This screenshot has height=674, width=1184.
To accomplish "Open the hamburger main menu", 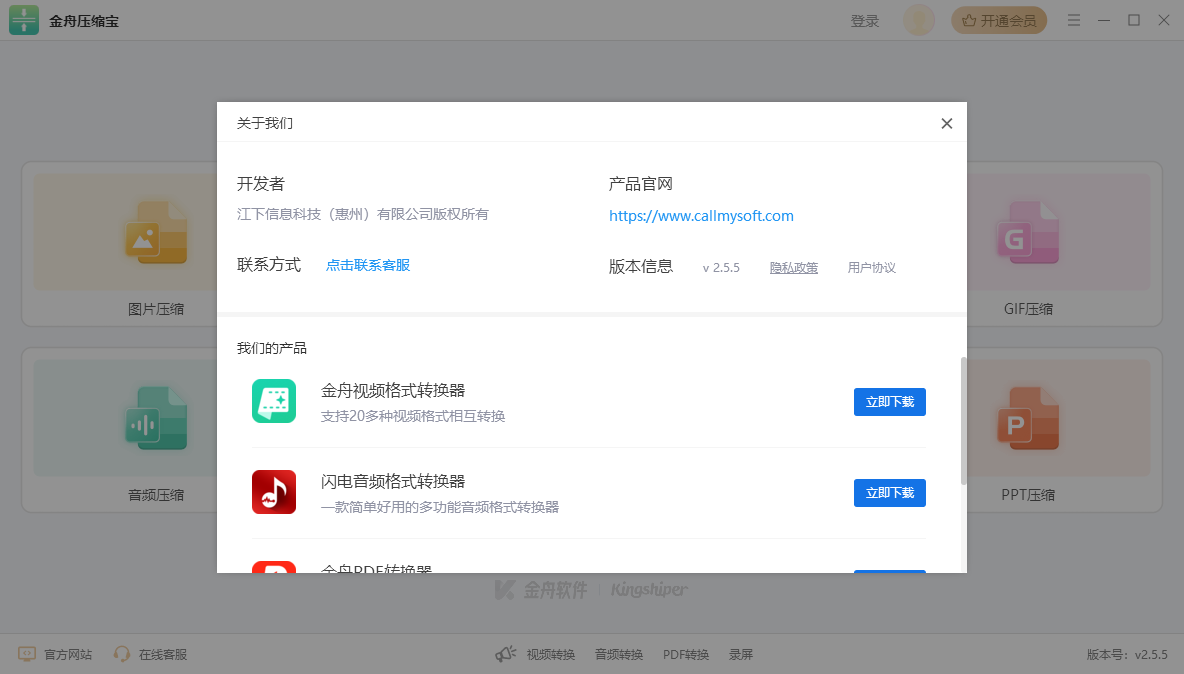I will (x=1074, y=21).
